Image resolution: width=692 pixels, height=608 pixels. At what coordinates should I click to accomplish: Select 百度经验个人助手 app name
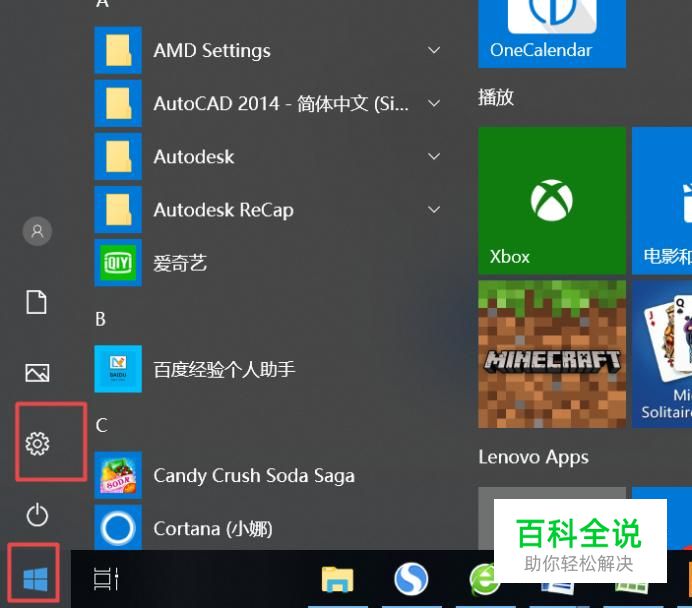click(x=224, y=369)
